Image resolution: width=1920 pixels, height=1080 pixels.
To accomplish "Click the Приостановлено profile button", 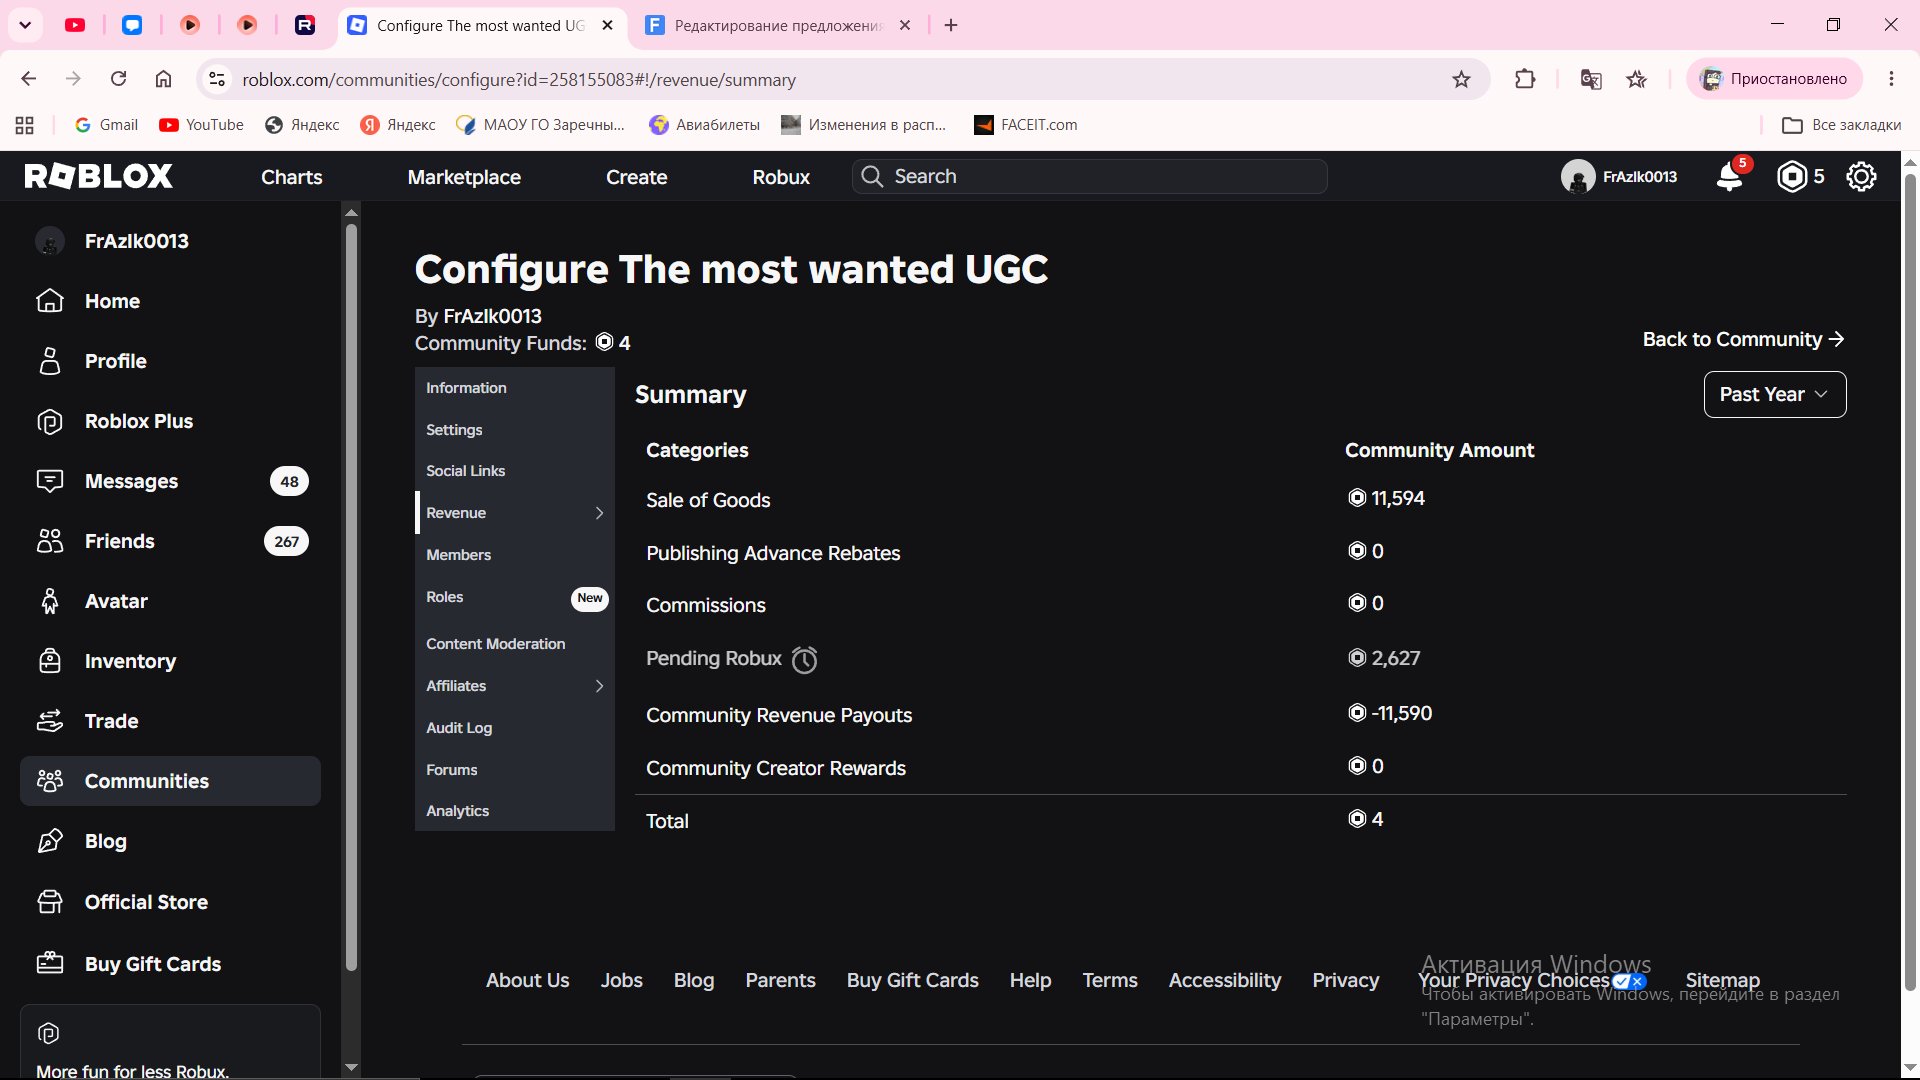I will pyautogui.click(x=1774, y=79).
